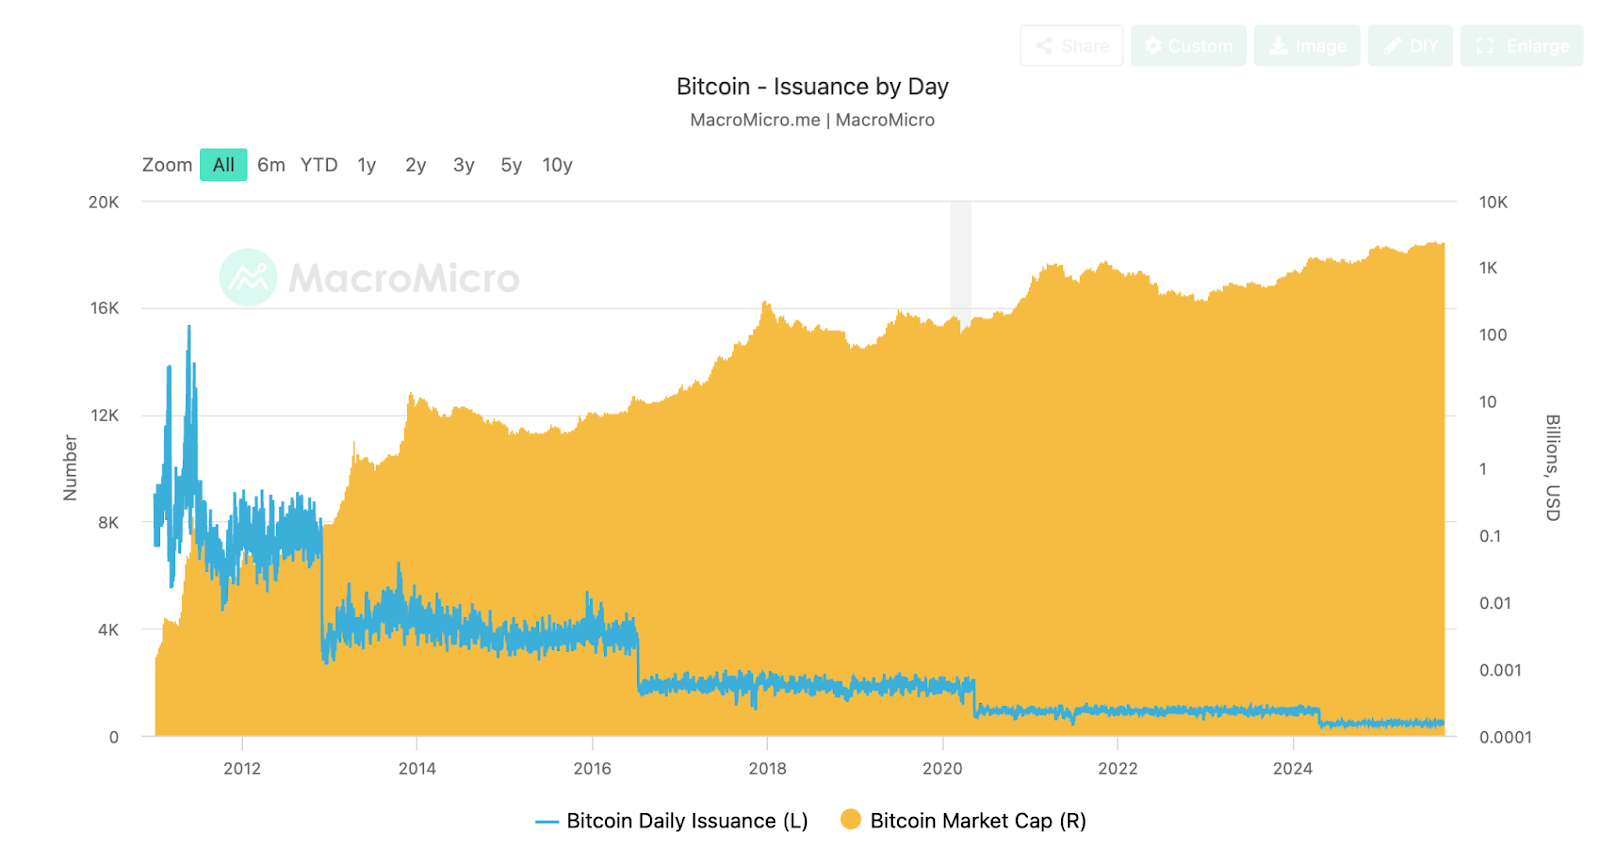The image size is (1600, 866).
Task: Select the All zoom range
Action: pos(223,165)
